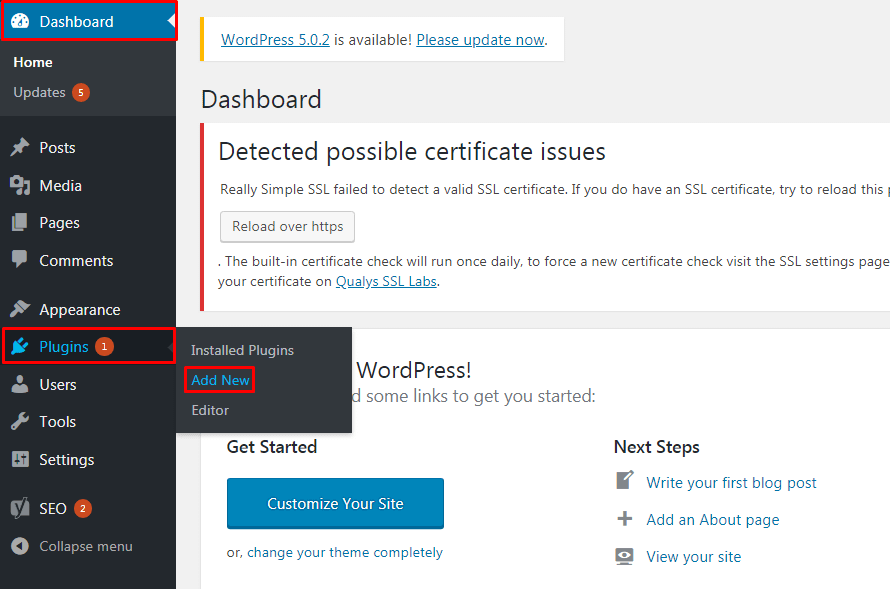Click the Plugins update badge showing 1
This screenshot has height=589, width=890.
[x=104, y=346]
